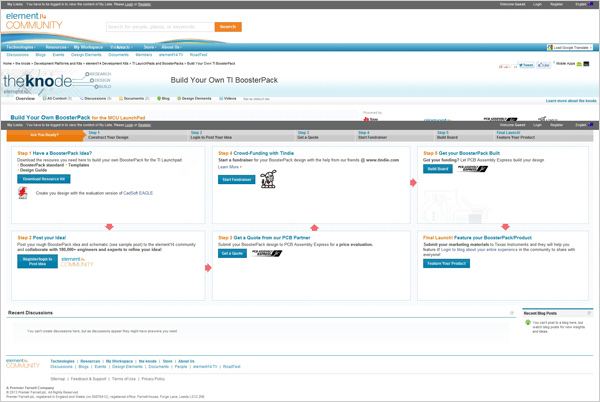
Task: Open the Android mobile app icon
Action: point(579,64)
